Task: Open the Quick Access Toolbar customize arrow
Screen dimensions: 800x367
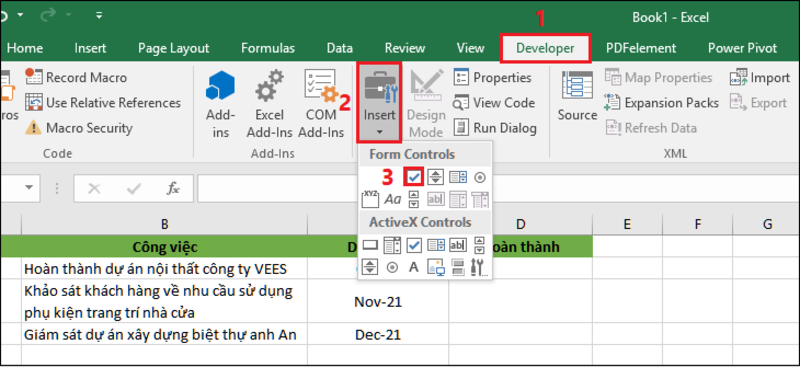Action: click(x=99, y=16)
